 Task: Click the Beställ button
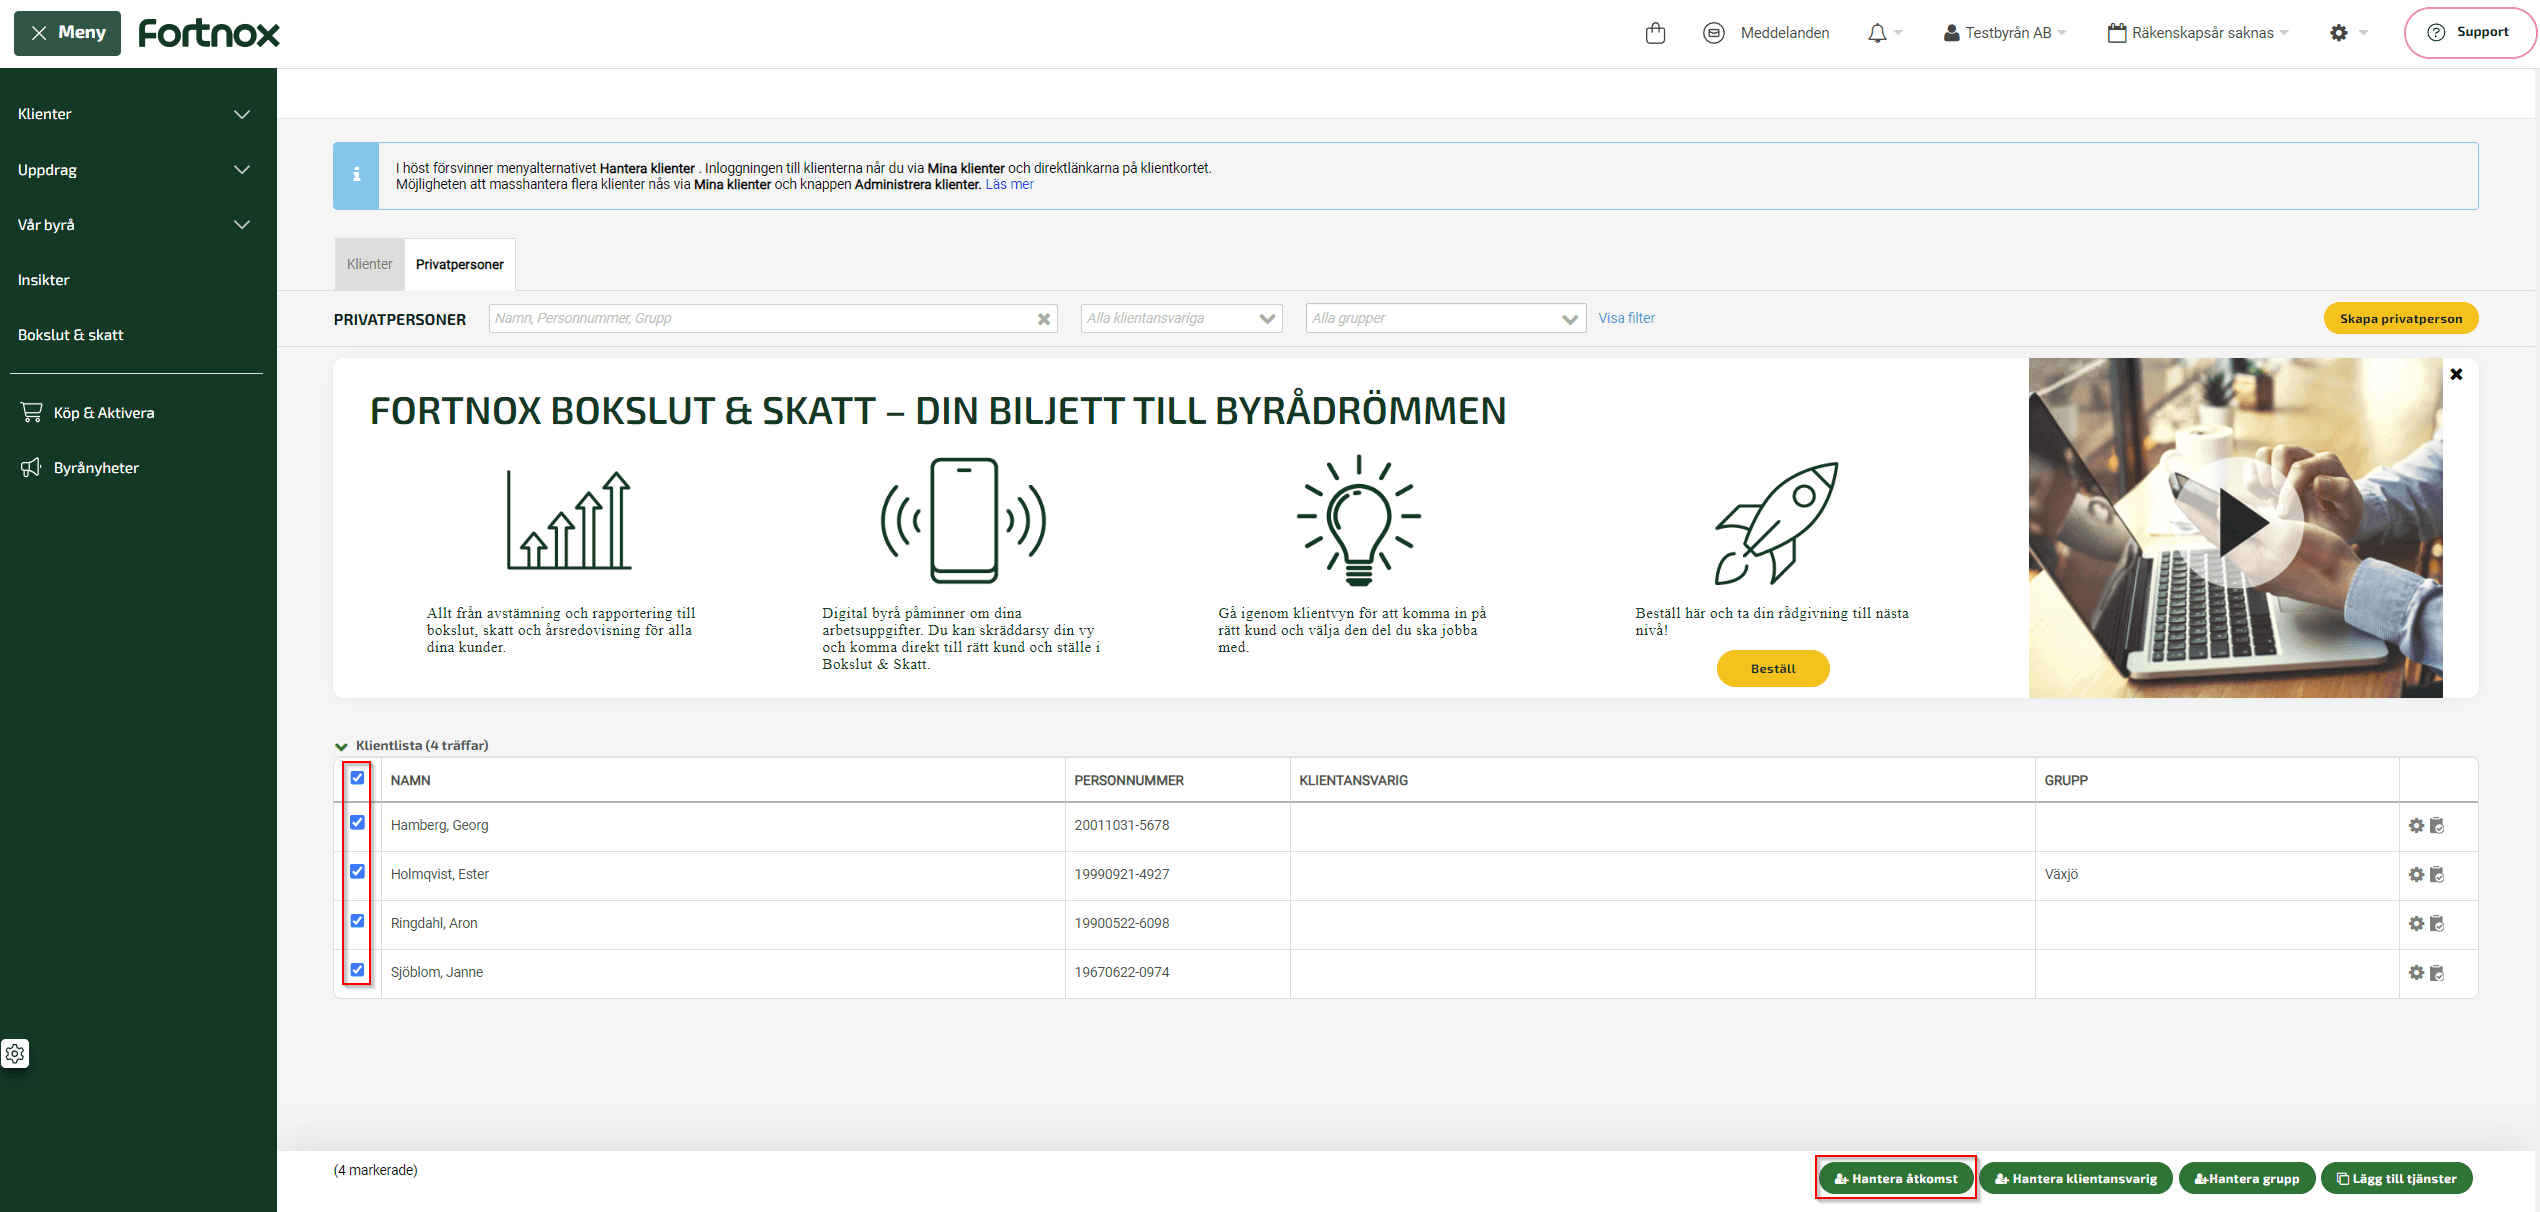pos(1773,669)
